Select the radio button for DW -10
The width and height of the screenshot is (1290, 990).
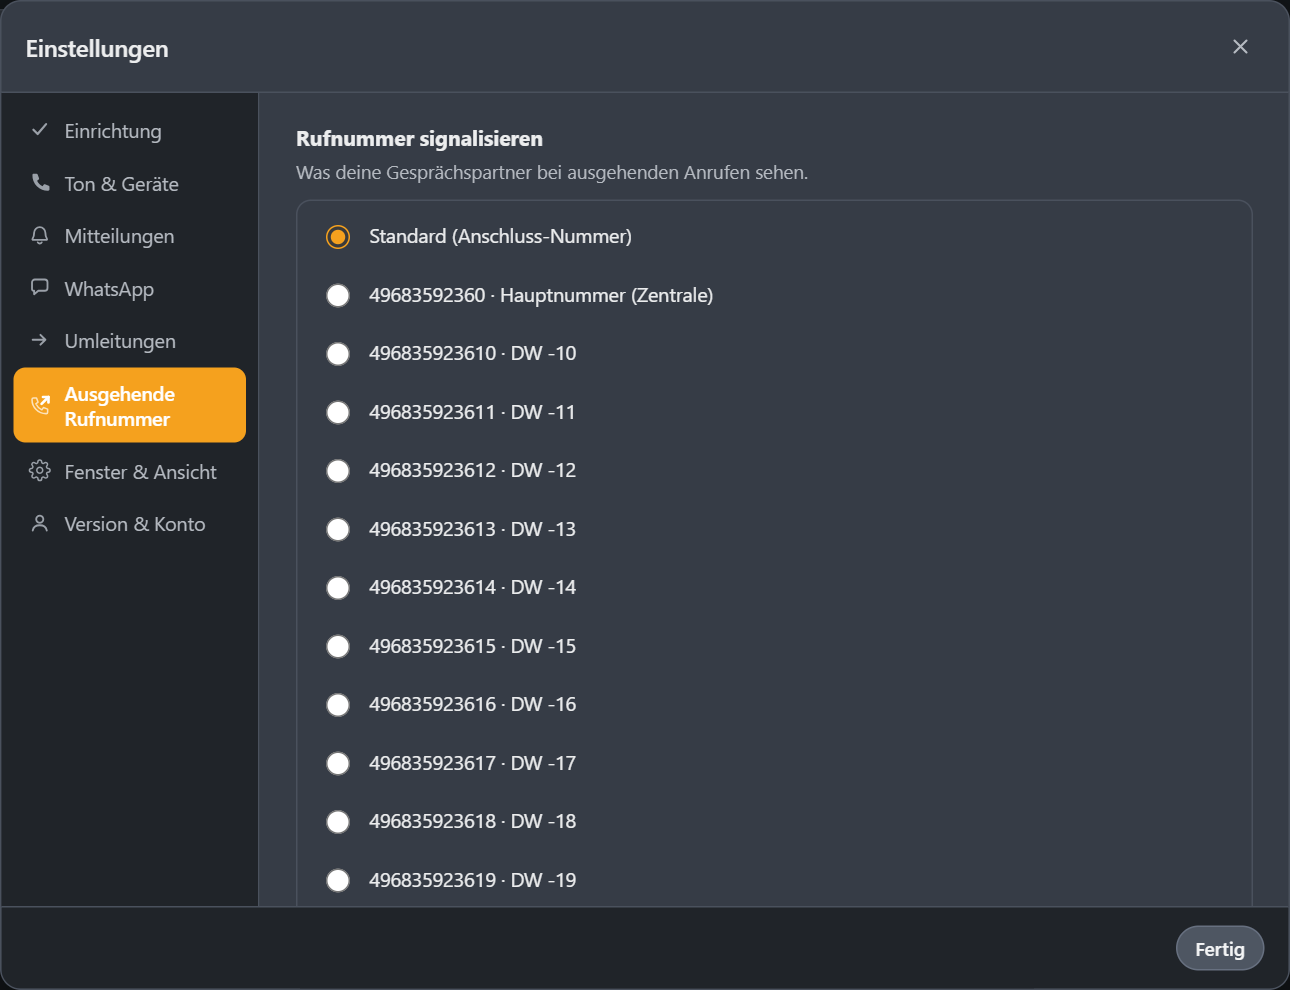tap(338, 354)
